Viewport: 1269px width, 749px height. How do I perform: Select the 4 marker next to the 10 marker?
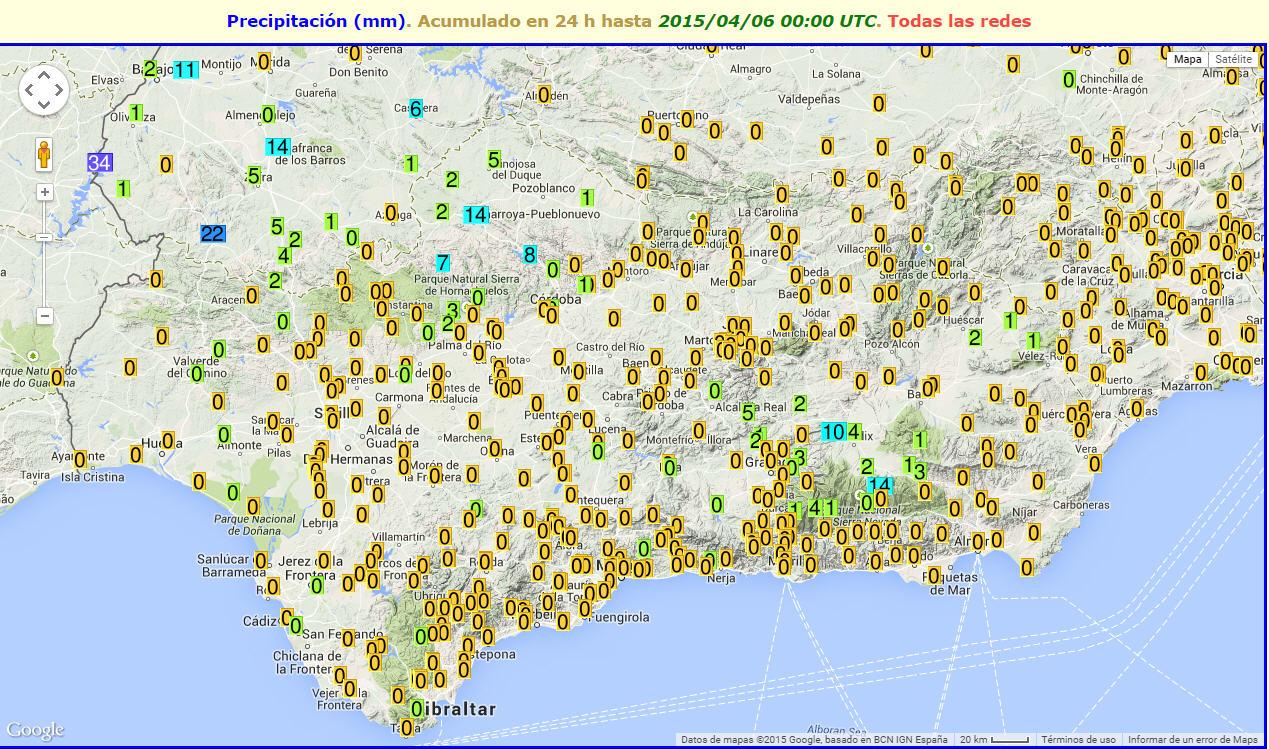[x=853, y=431]
